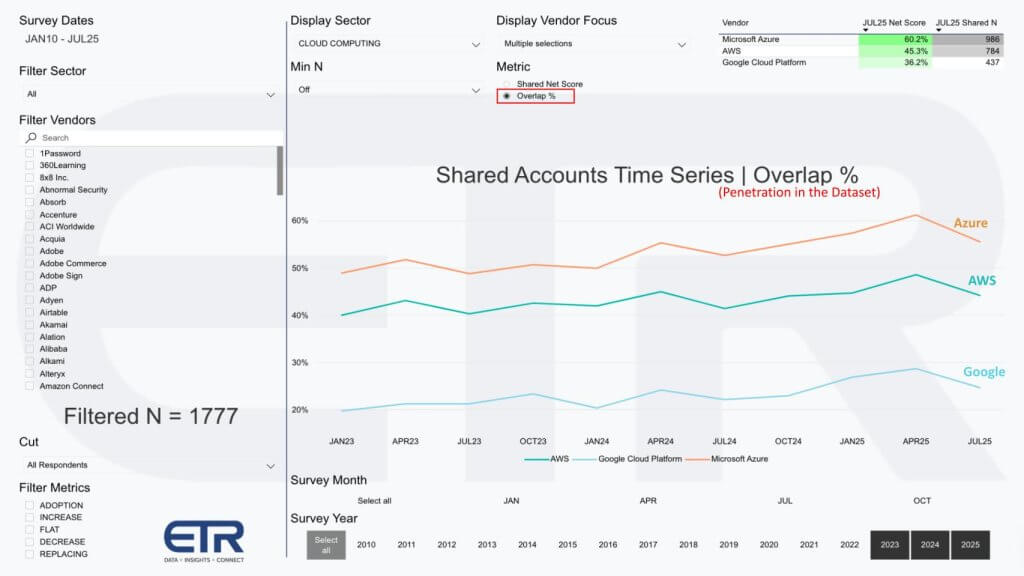Select the Overlap % radio button
1024x576 pixels.
click(x=507, y=96)
